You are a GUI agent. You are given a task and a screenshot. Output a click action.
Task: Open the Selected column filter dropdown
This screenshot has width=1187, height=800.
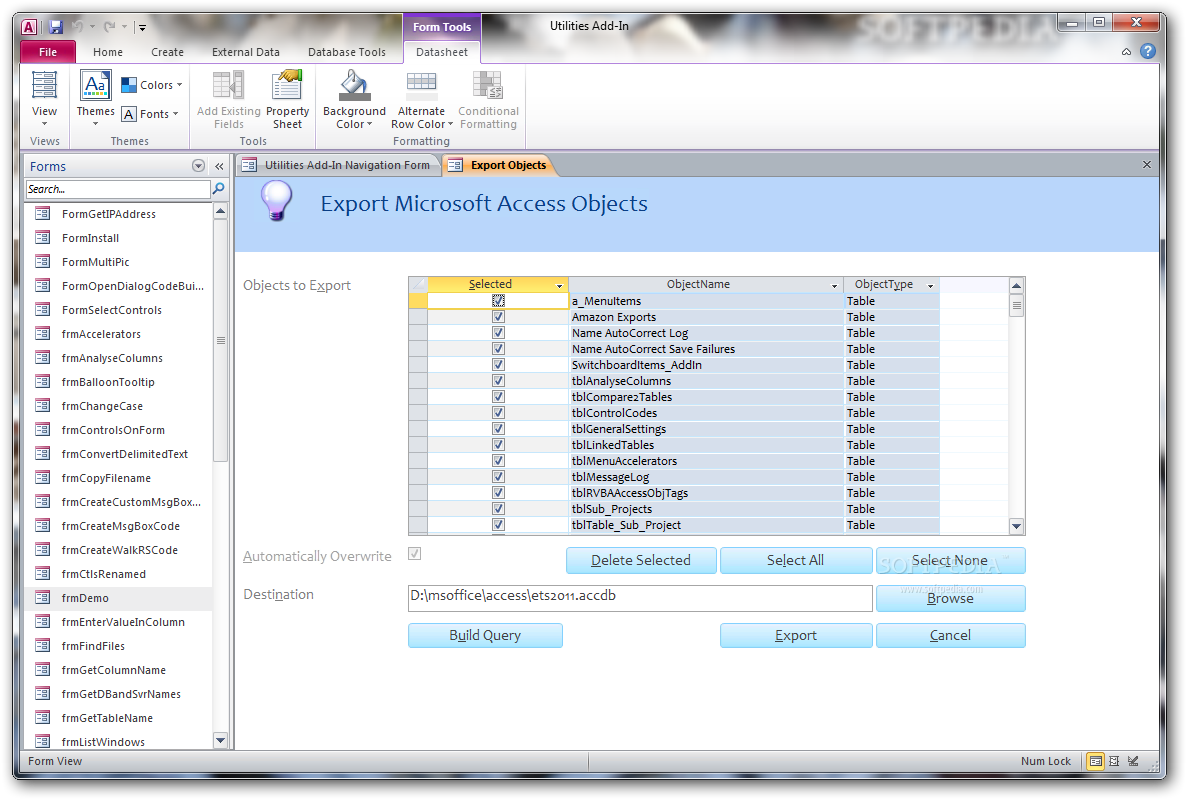click(559, 285)
